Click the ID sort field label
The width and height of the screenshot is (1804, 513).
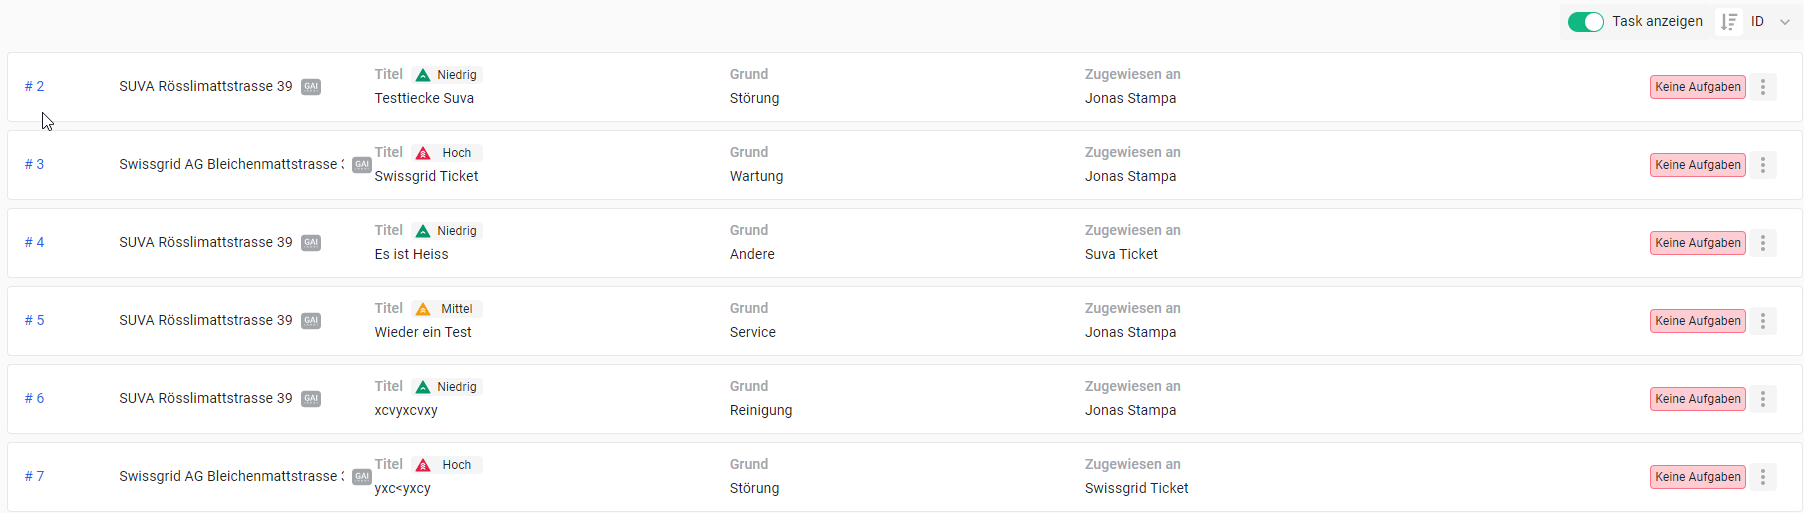[x=1757, y=22]
